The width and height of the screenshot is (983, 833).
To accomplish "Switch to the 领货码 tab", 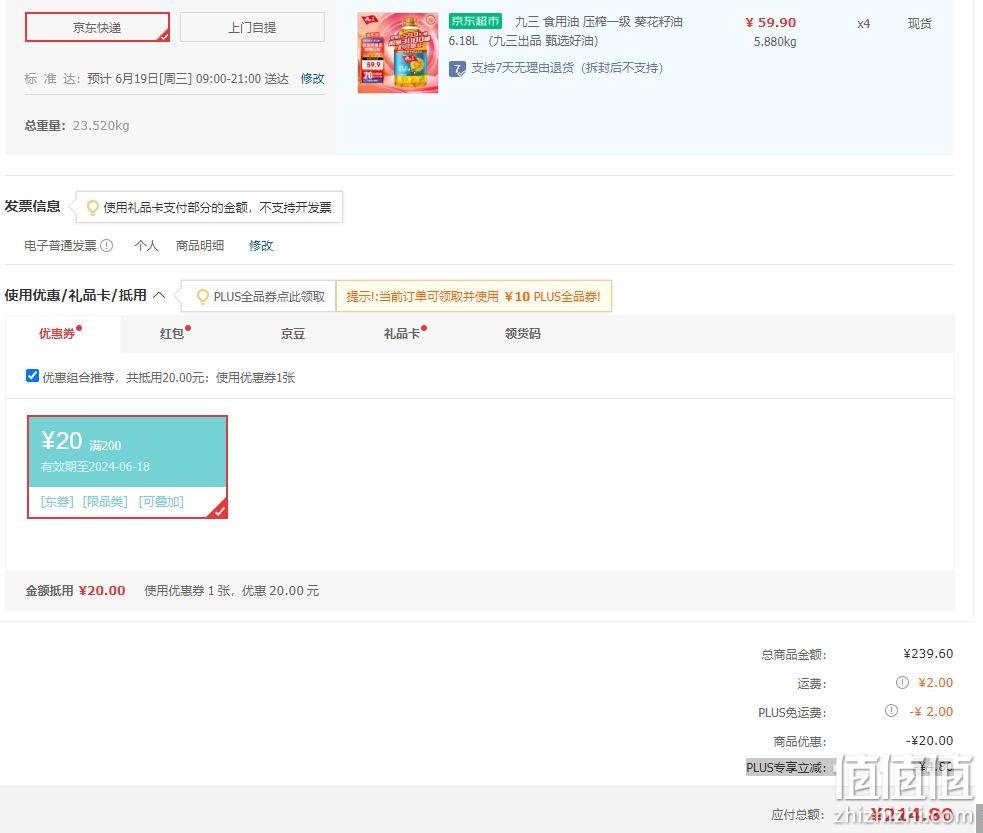I will [x=523, y=333].
